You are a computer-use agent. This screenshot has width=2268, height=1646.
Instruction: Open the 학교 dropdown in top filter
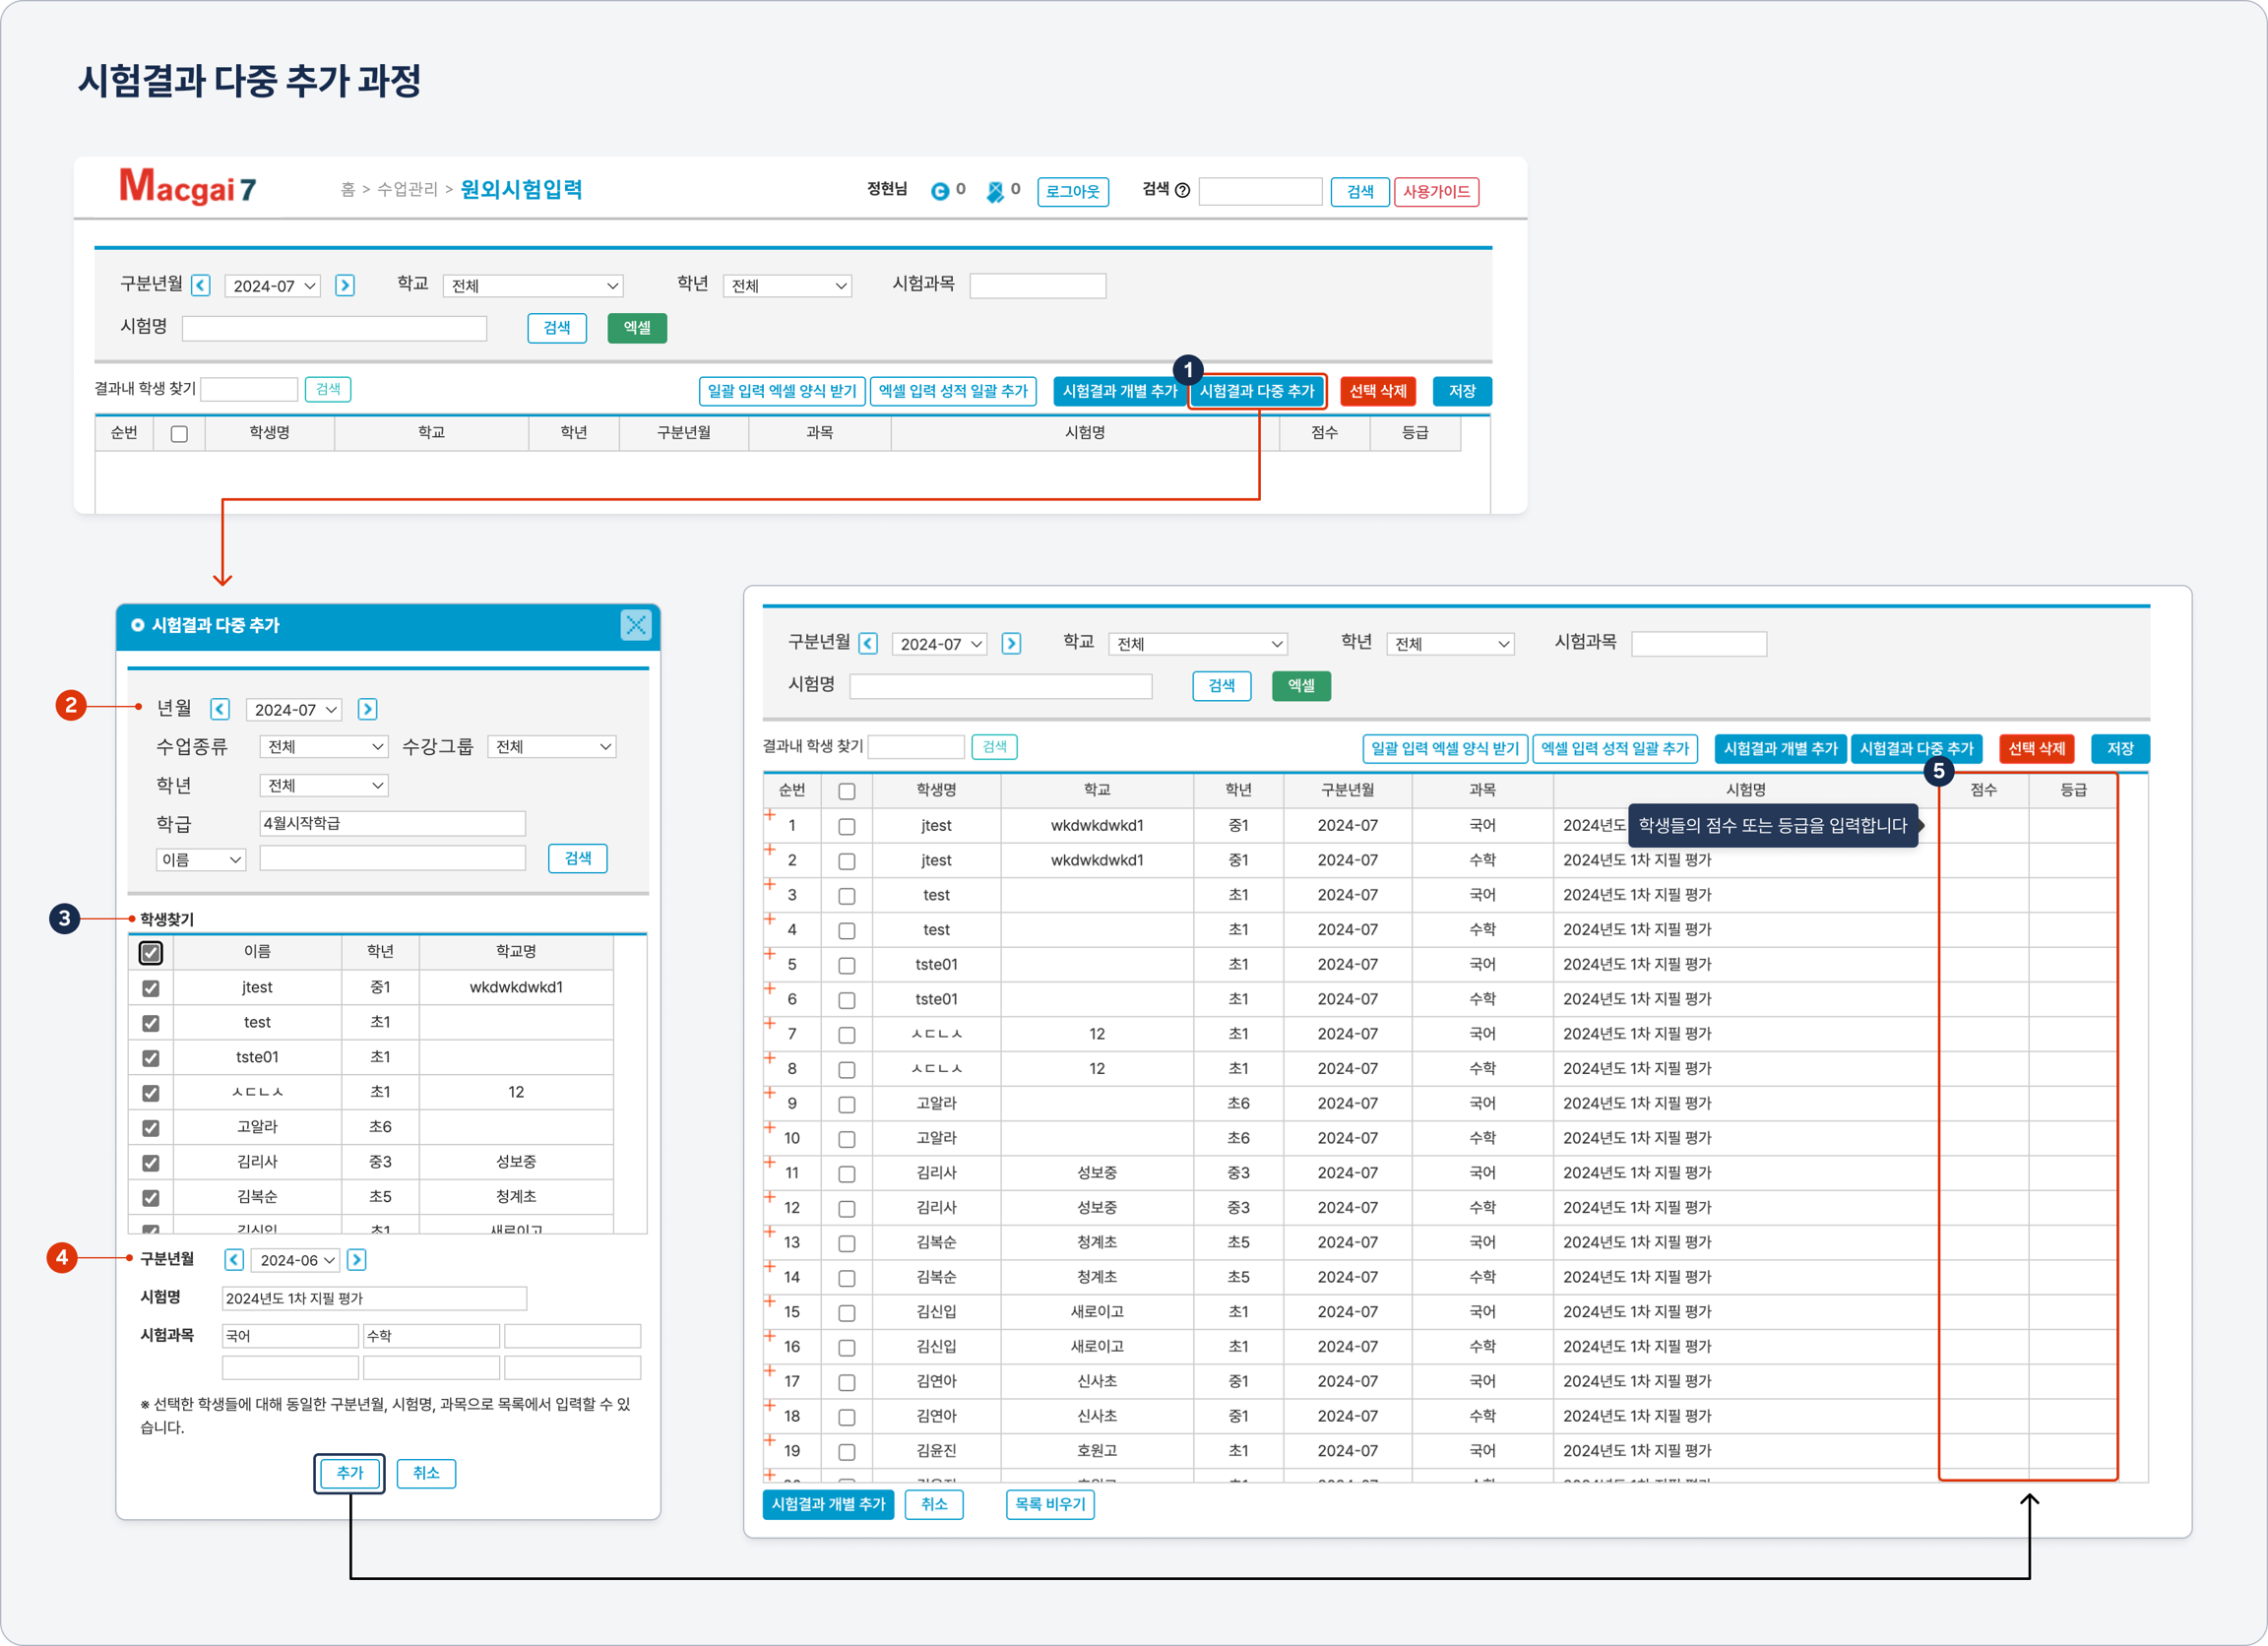tap(534, 286)
